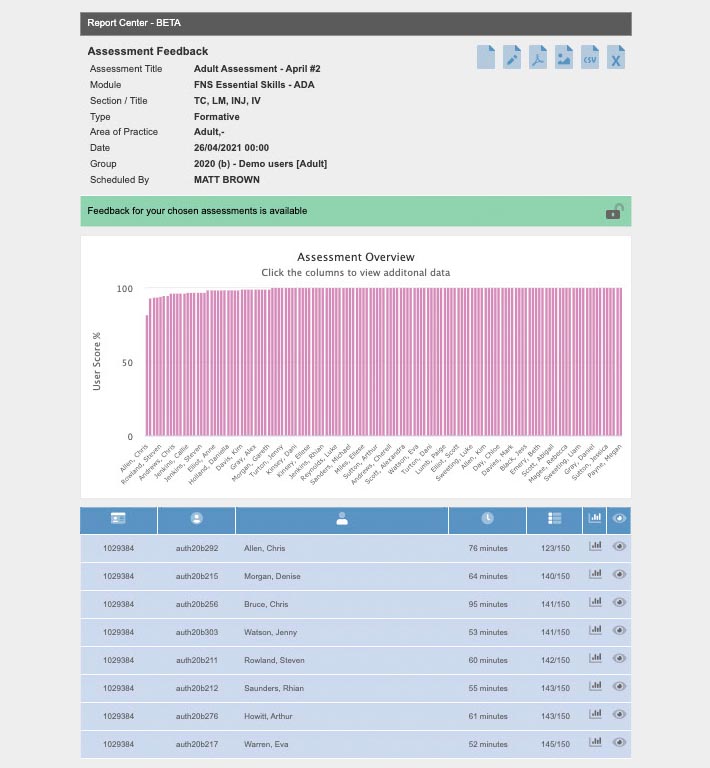The height and width of the screenshot is (768, 710).
Task: Click 'FNS Essential Skills - ADA' module value
Action: (x=254, y=85)
